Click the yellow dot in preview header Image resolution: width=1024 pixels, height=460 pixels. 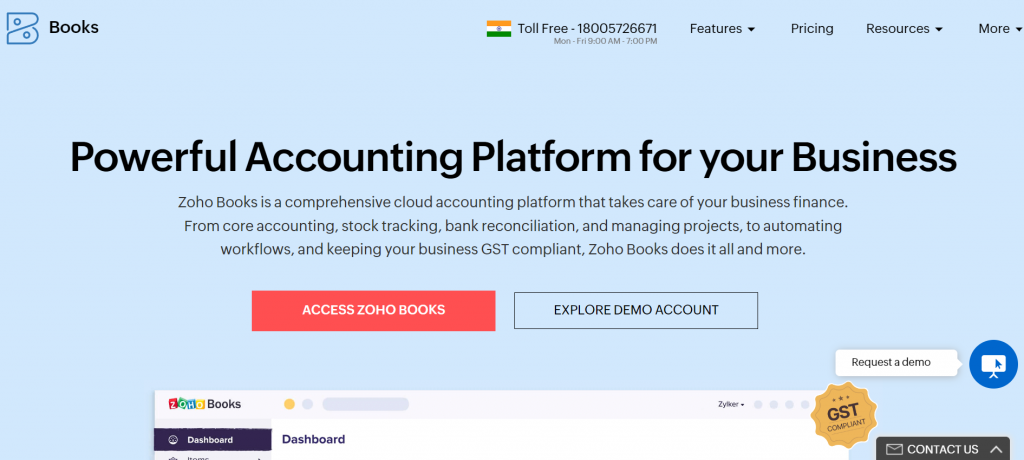pyautogui.click(x=289, y=404)
